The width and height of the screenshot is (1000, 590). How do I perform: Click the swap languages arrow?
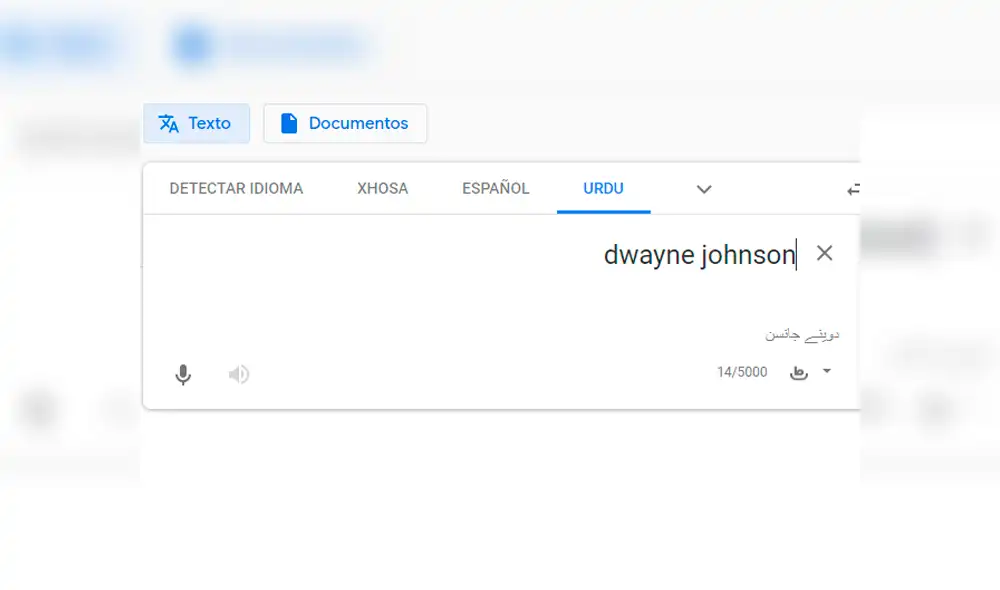tap(855, 189)
